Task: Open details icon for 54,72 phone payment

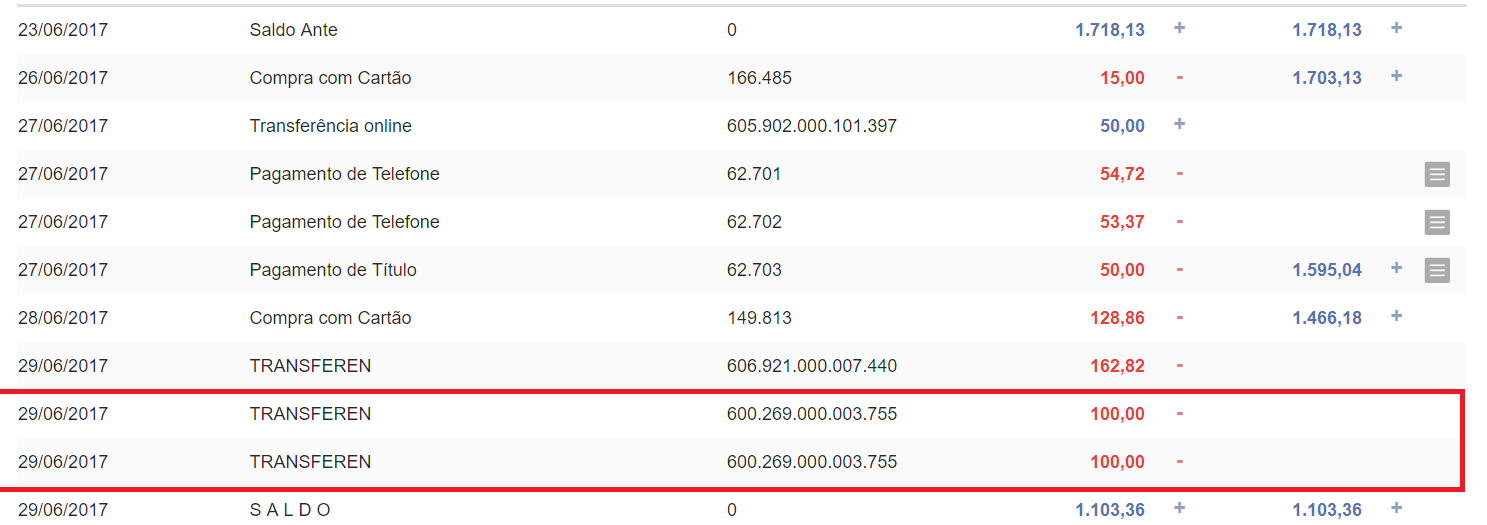Action: (x=1437, y=175)
